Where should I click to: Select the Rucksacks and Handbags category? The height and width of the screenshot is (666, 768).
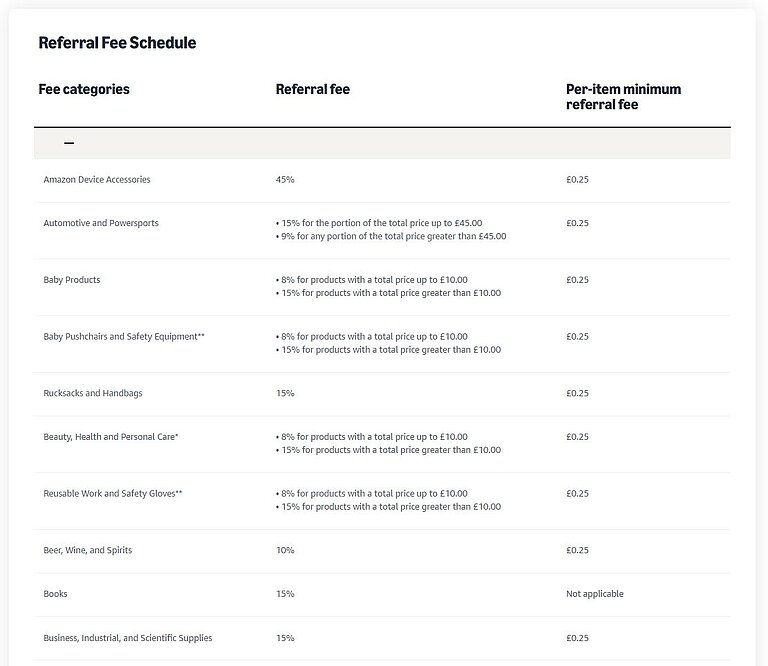(x=93, y=393)
